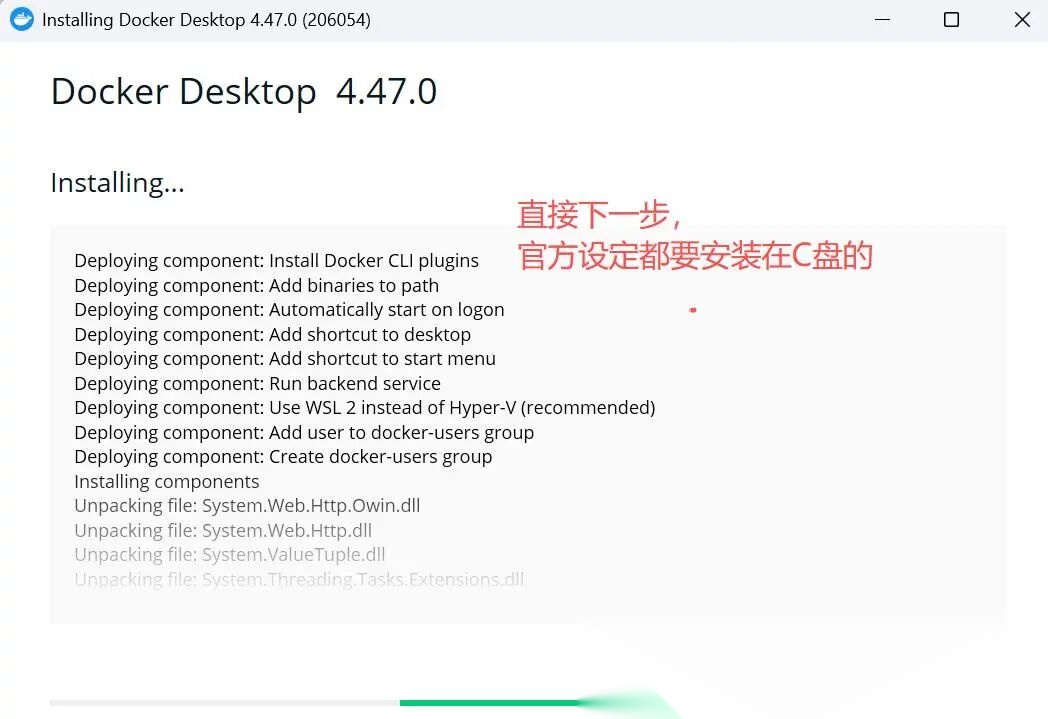Select the 'Add shortcut to start menu' line
Image resolution: width=1048 pixels, height=719 pixels.
click(x=285, y=359)
